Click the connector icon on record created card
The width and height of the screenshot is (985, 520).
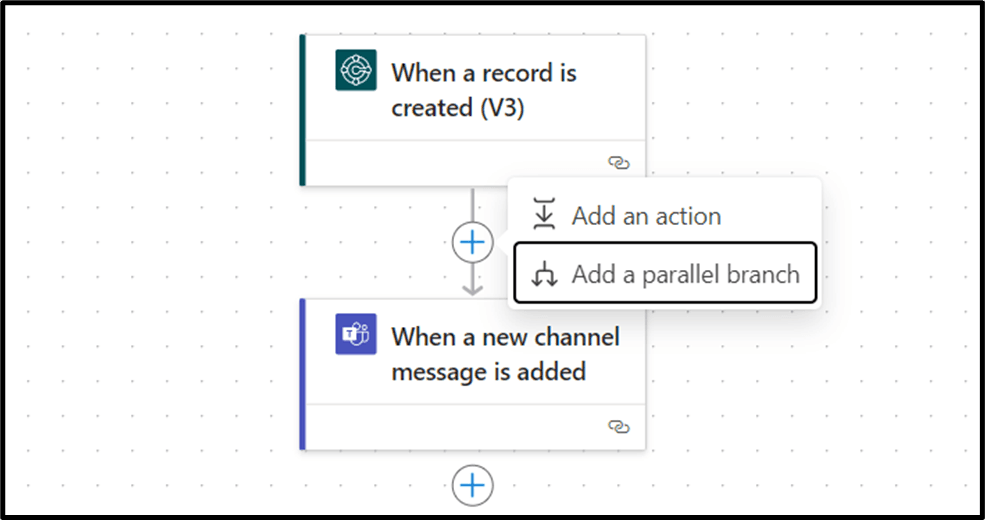point(356,70)
